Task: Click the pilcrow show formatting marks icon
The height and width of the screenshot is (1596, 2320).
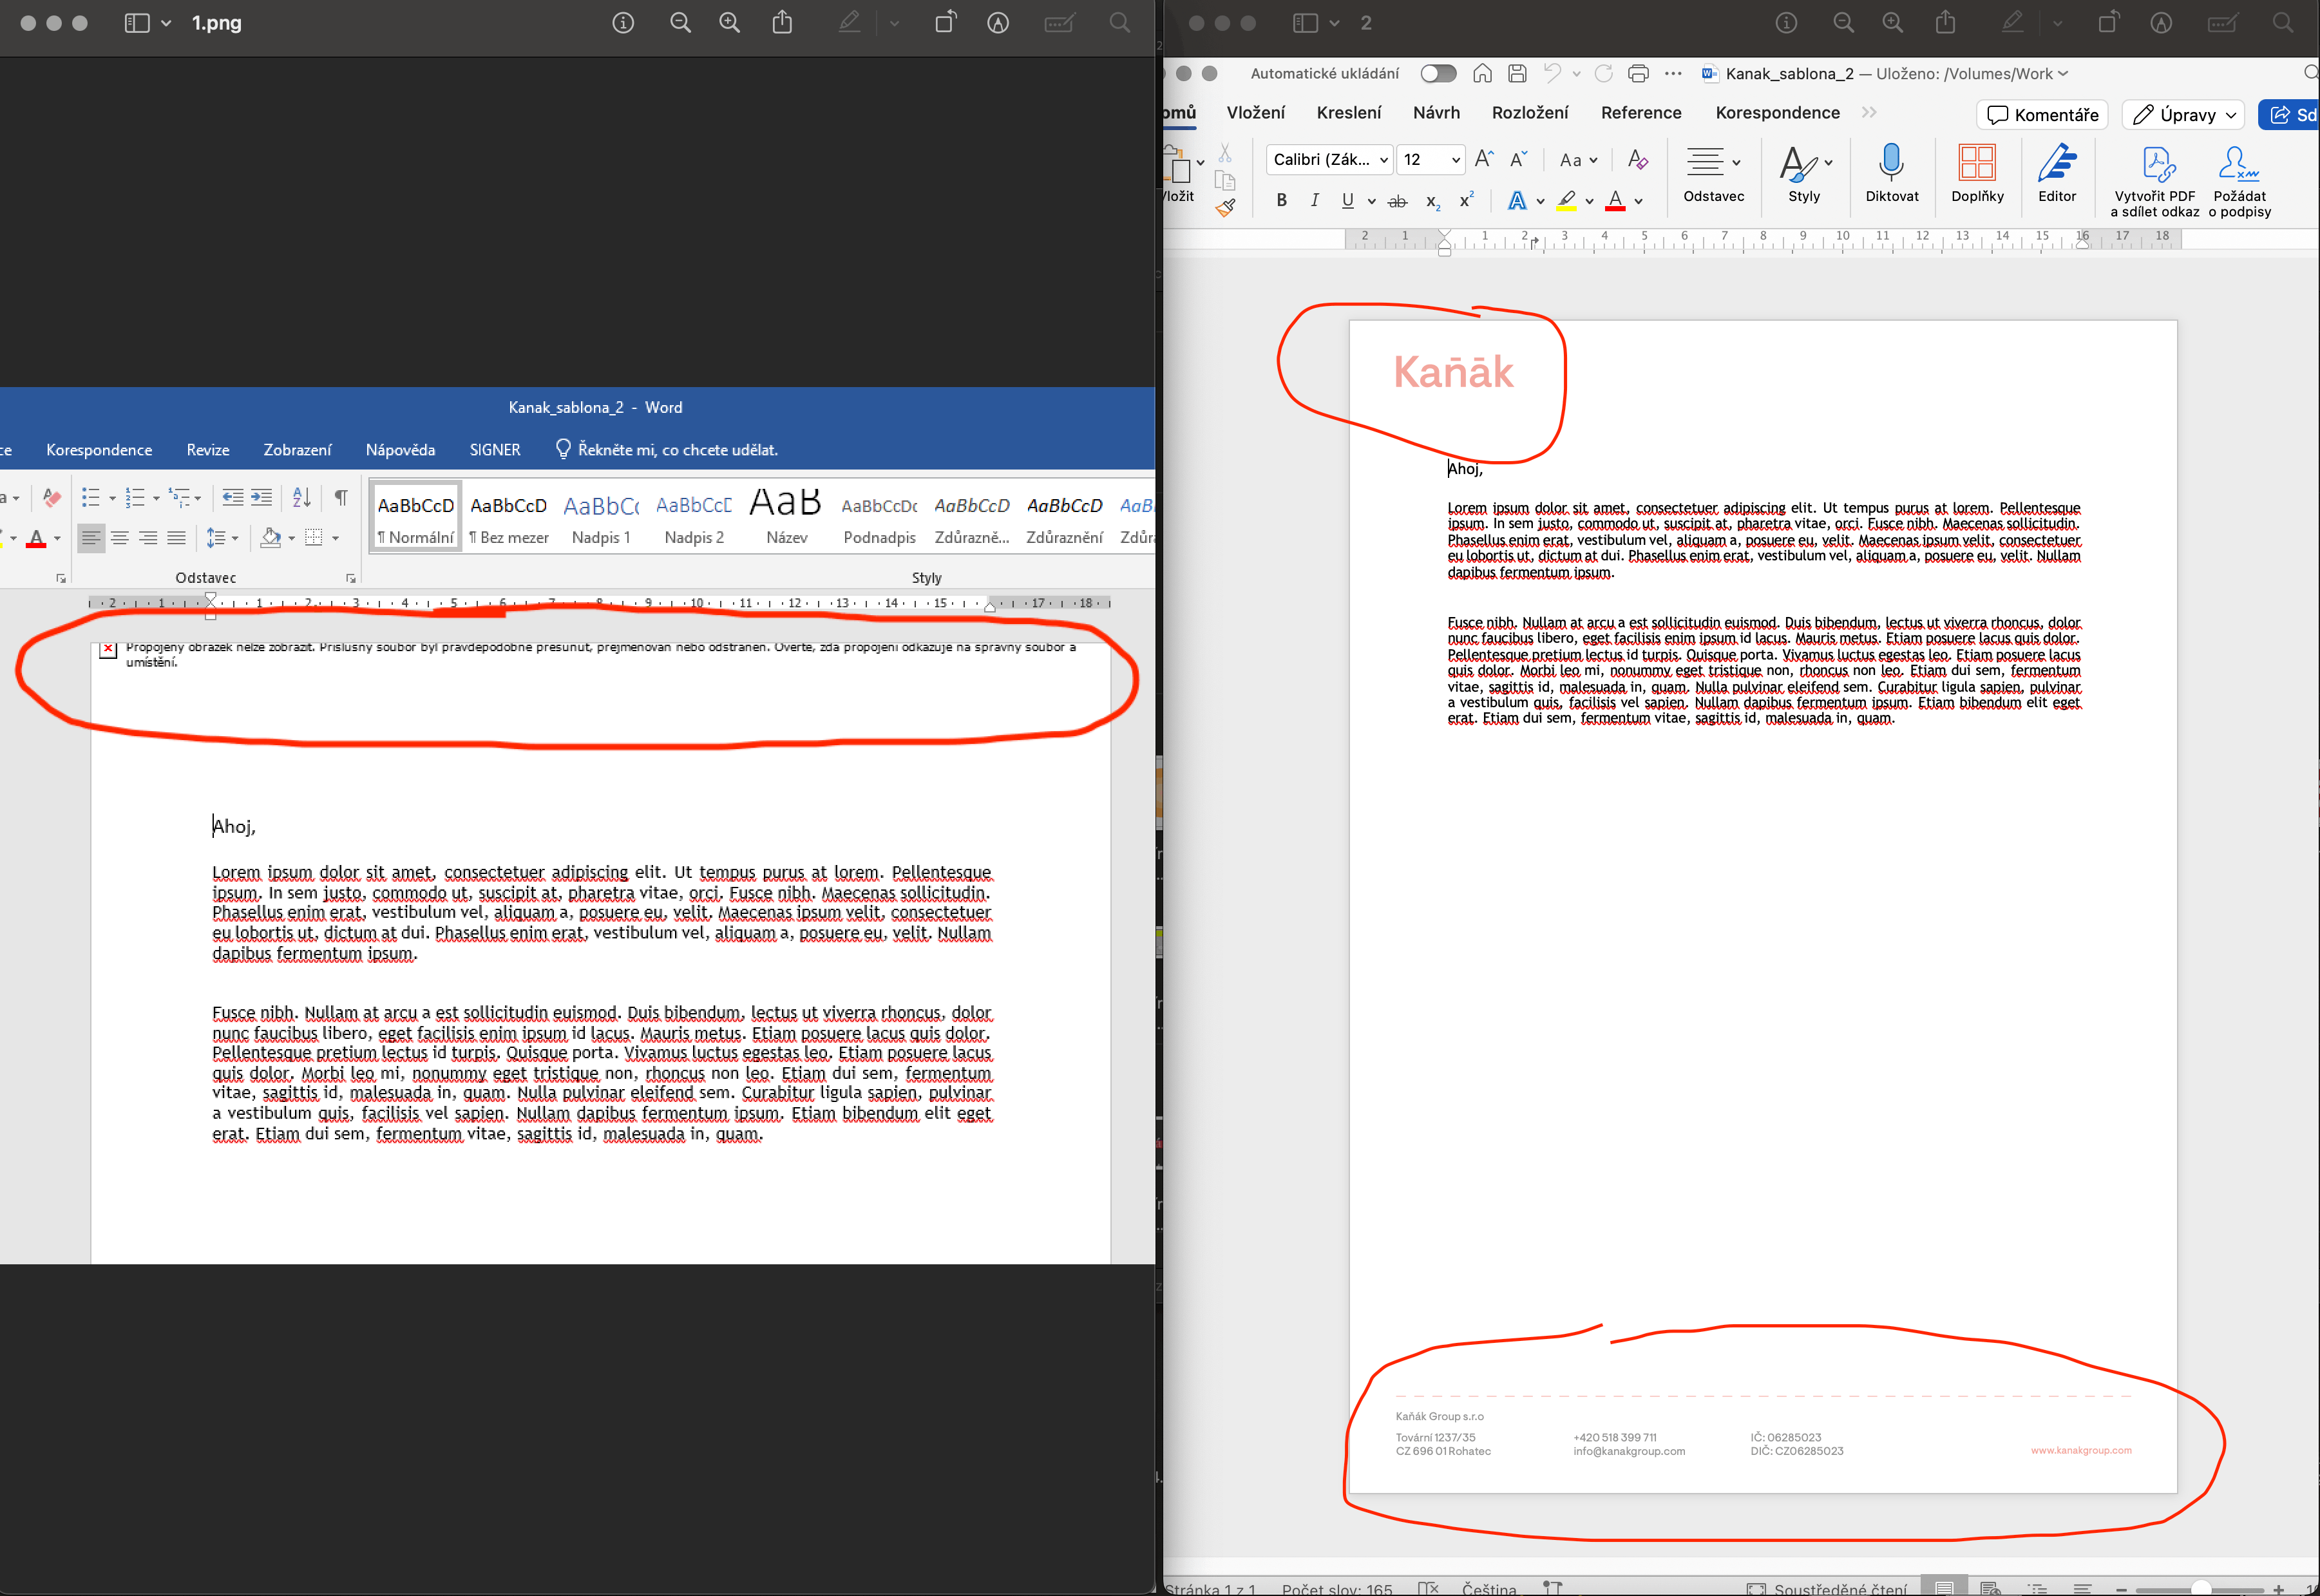Action: coord(341,497)
